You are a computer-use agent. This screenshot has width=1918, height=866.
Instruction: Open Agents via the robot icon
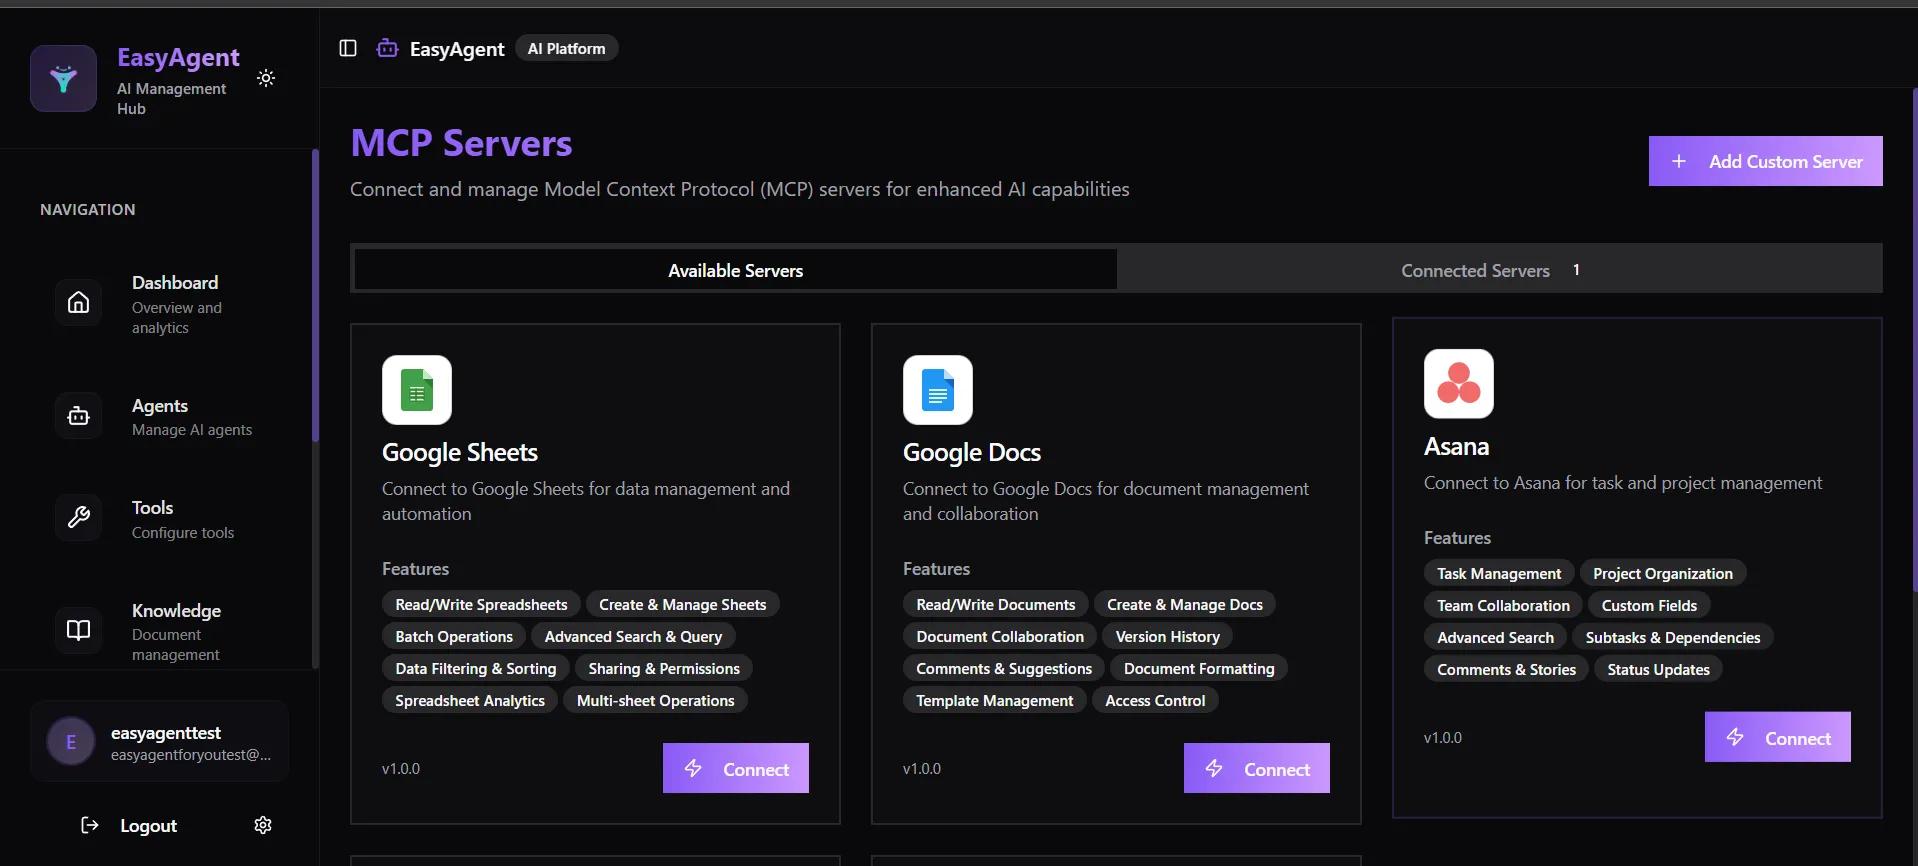click(x=78, y=416)
